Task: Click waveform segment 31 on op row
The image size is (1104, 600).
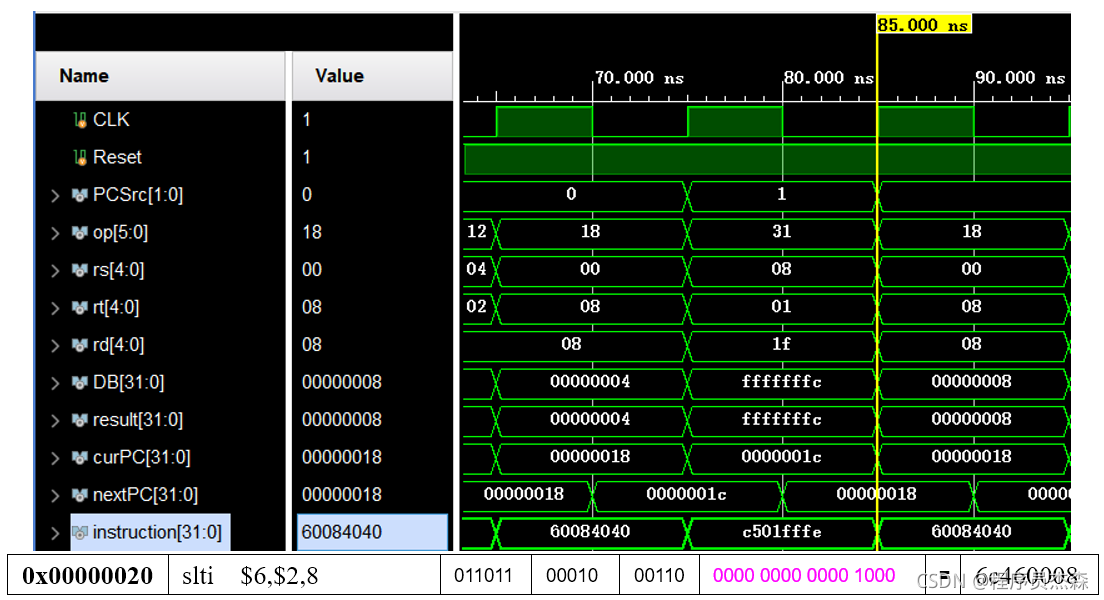Action: (x=782, y=232)
